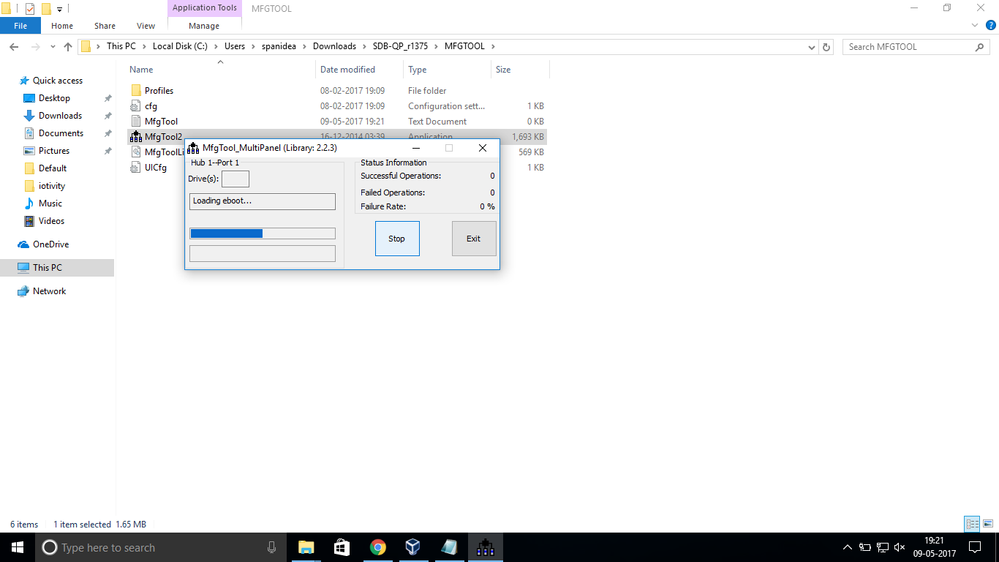Select the Profiles folder icon

pos(136,90)
